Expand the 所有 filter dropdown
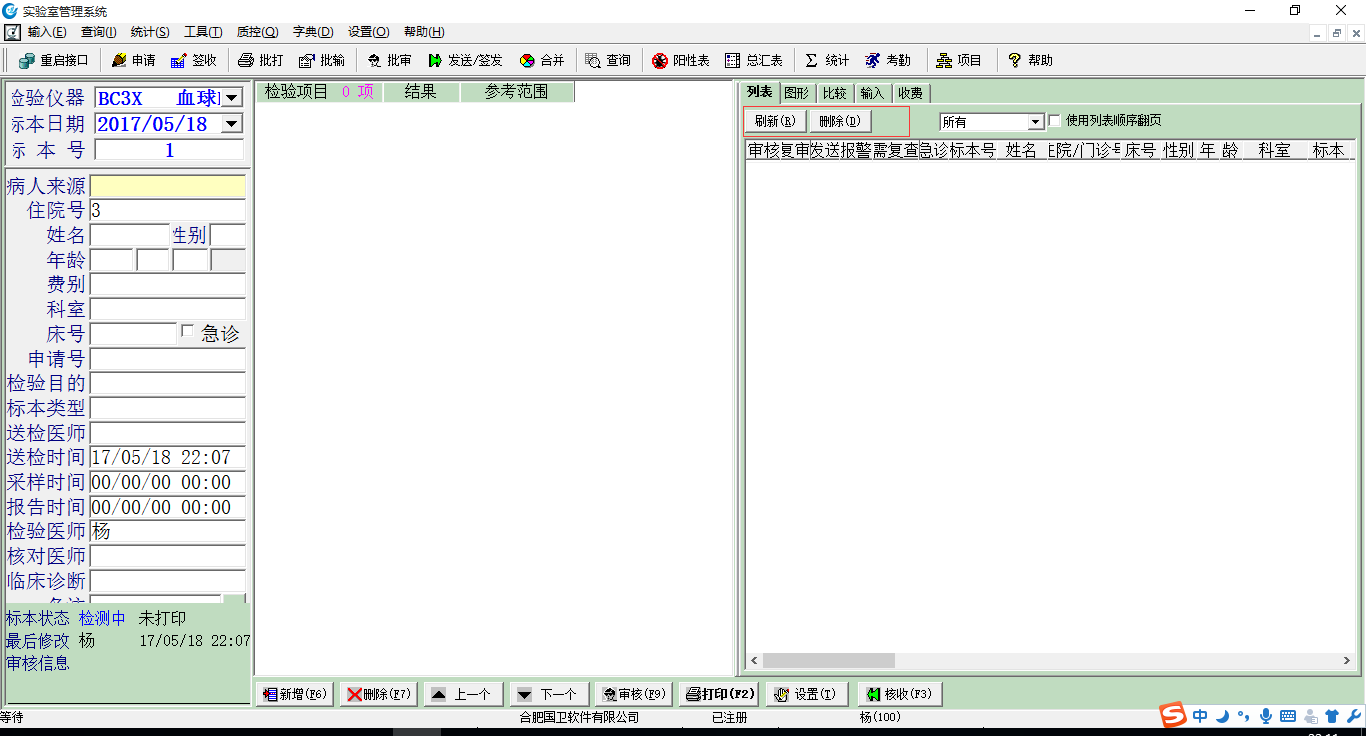This screenshot has width=1366, height=736. pyautogui.click(x=1035, y=122)
